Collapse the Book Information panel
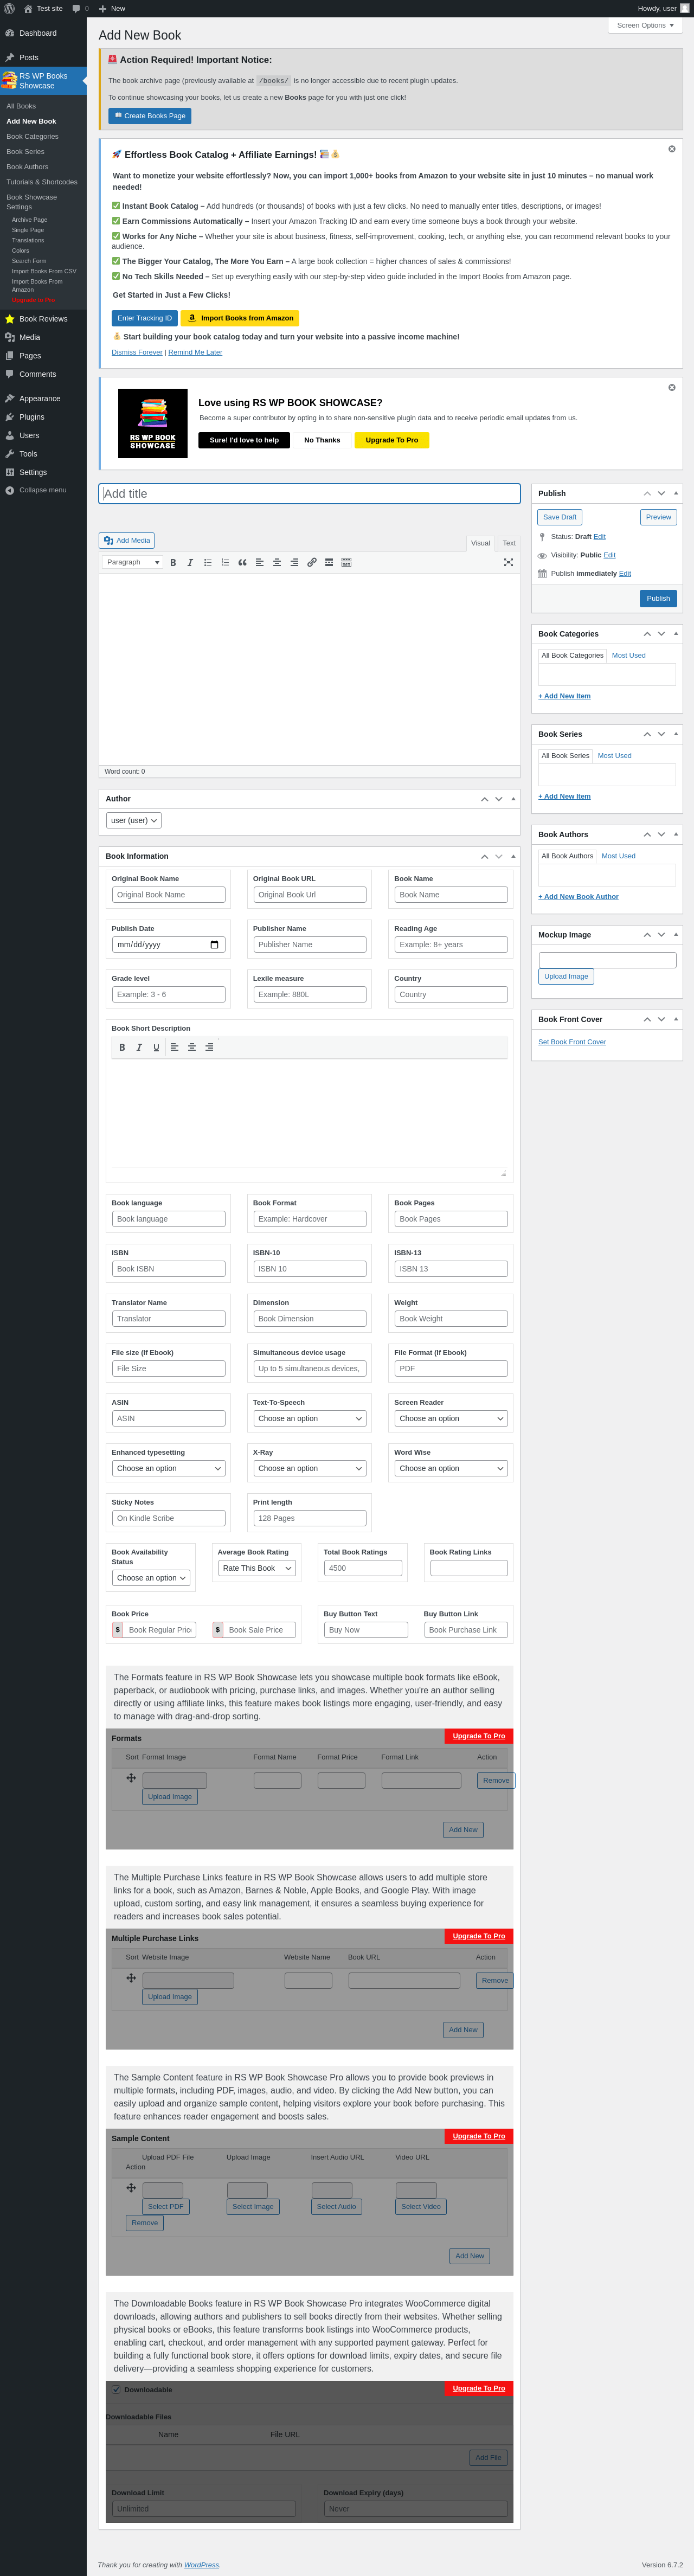 513,856
